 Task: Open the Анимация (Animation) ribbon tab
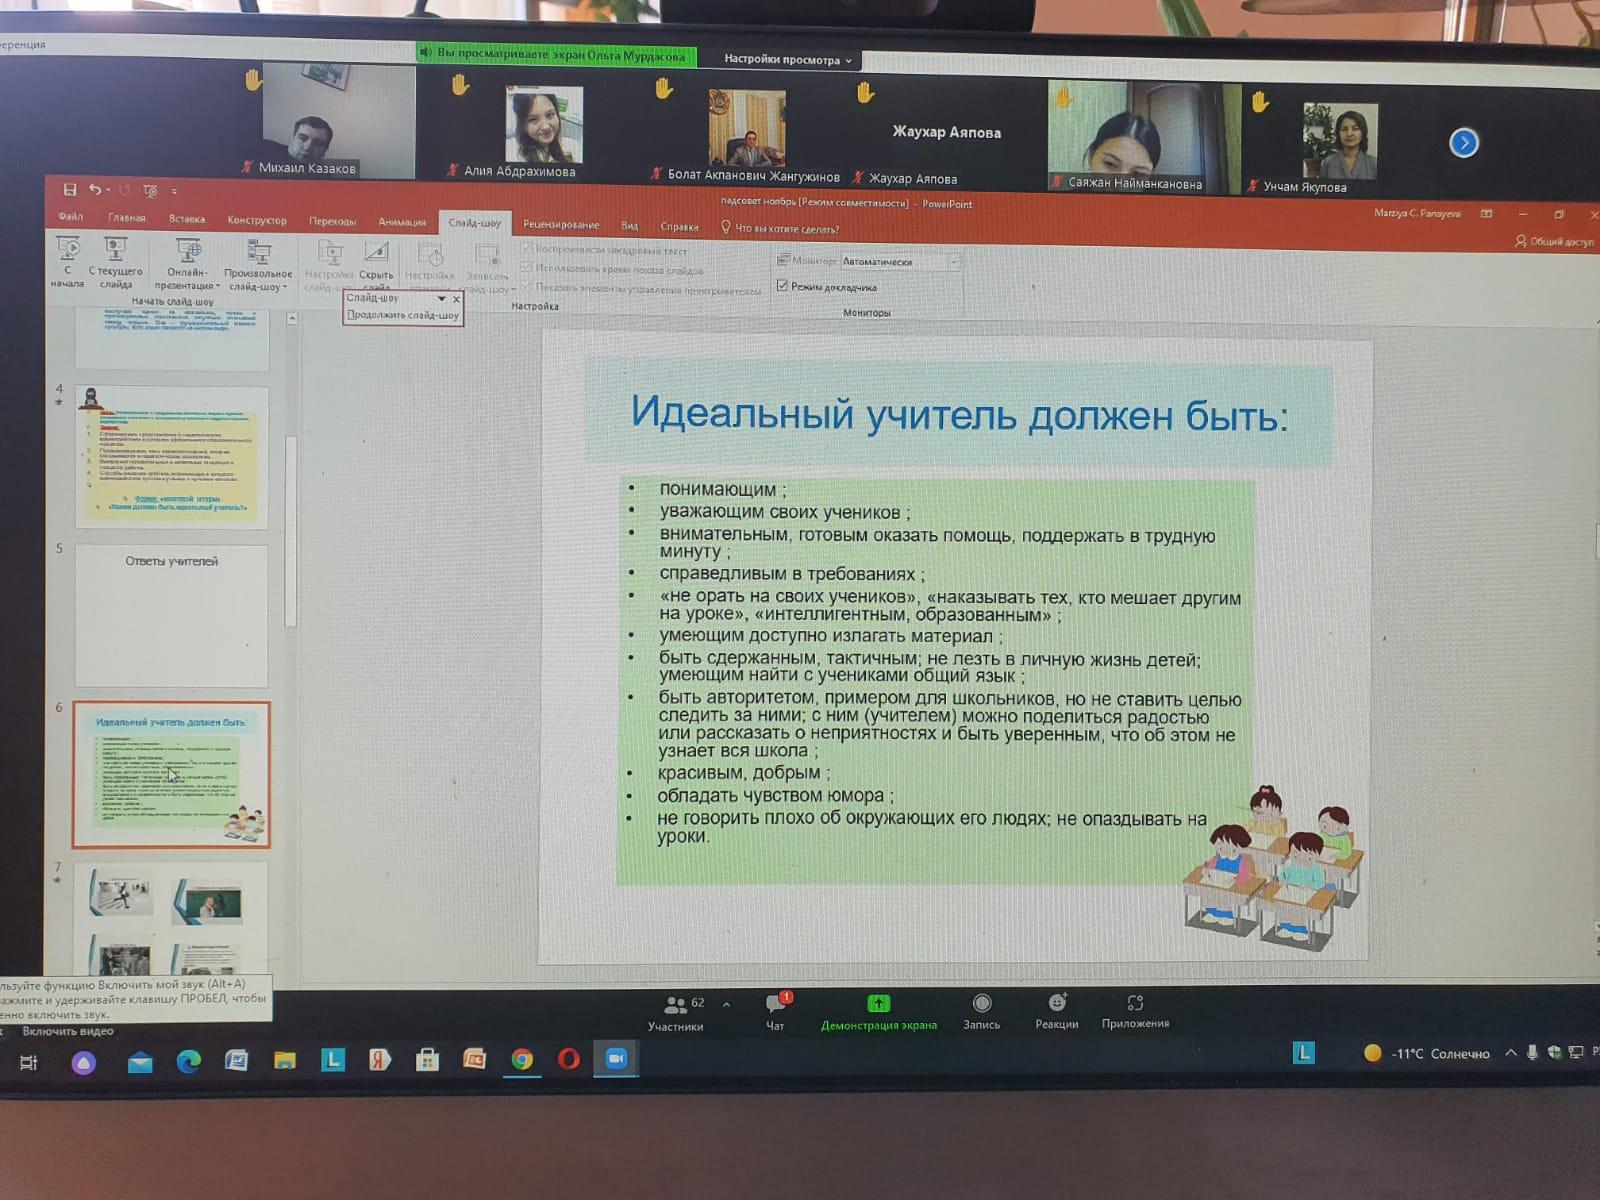[x=402, y=221]
